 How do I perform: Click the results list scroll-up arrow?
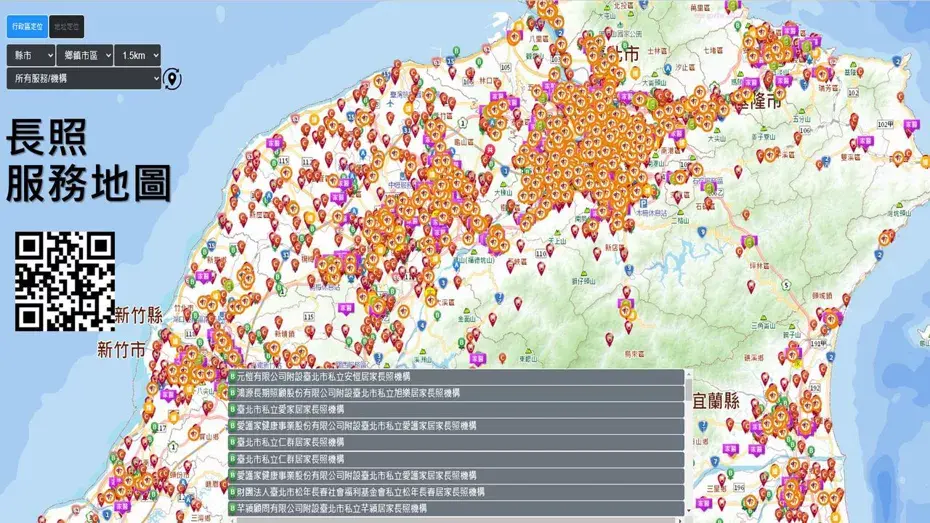[689, 374]
